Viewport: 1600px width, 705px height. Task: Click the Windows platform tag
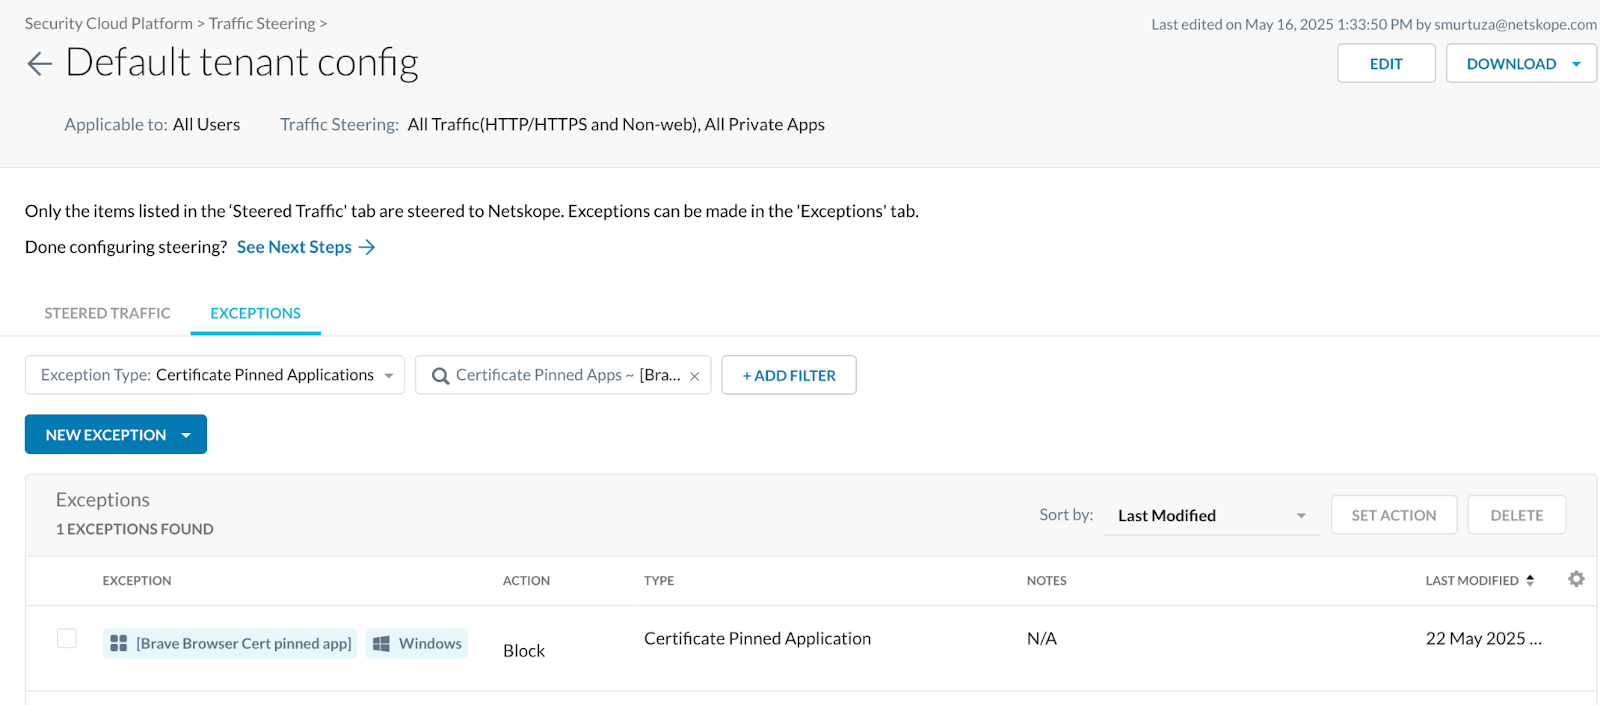coord(417,643)
